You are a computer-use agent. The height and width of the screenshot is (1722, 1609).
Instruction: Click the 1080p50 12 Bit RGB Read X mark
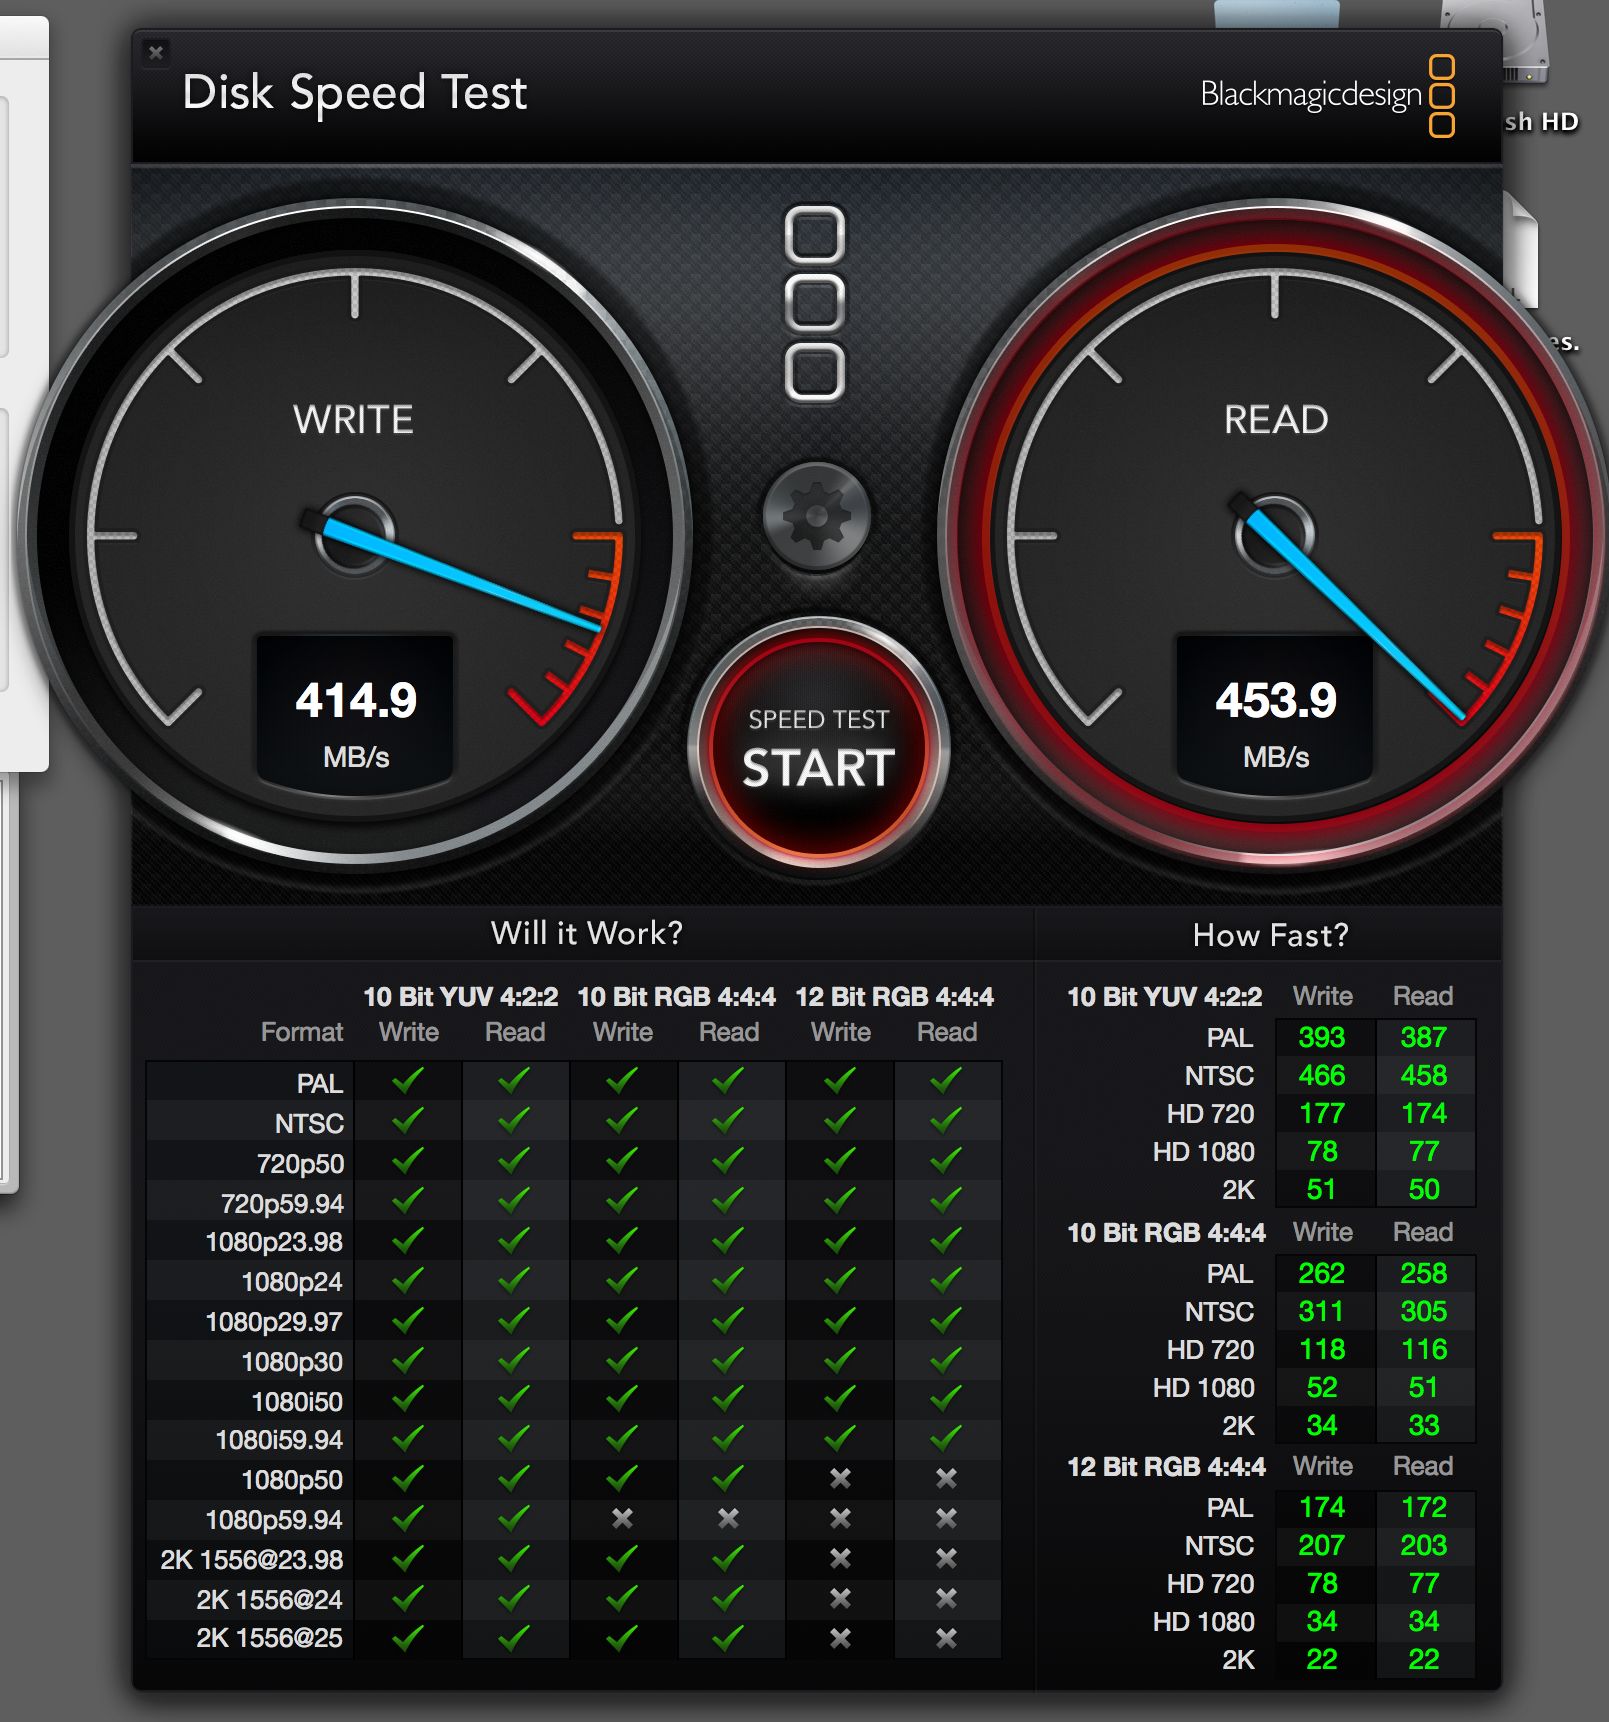946,1479
